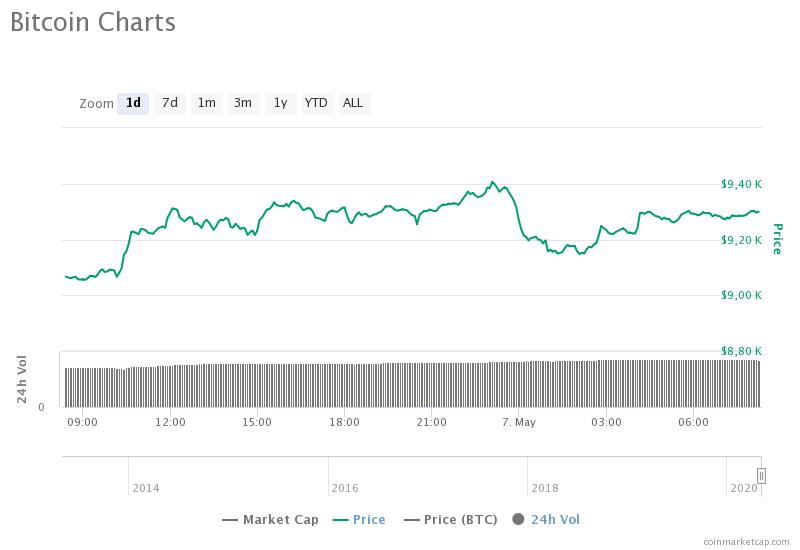Hide the green Price series legend

(358, 519)
